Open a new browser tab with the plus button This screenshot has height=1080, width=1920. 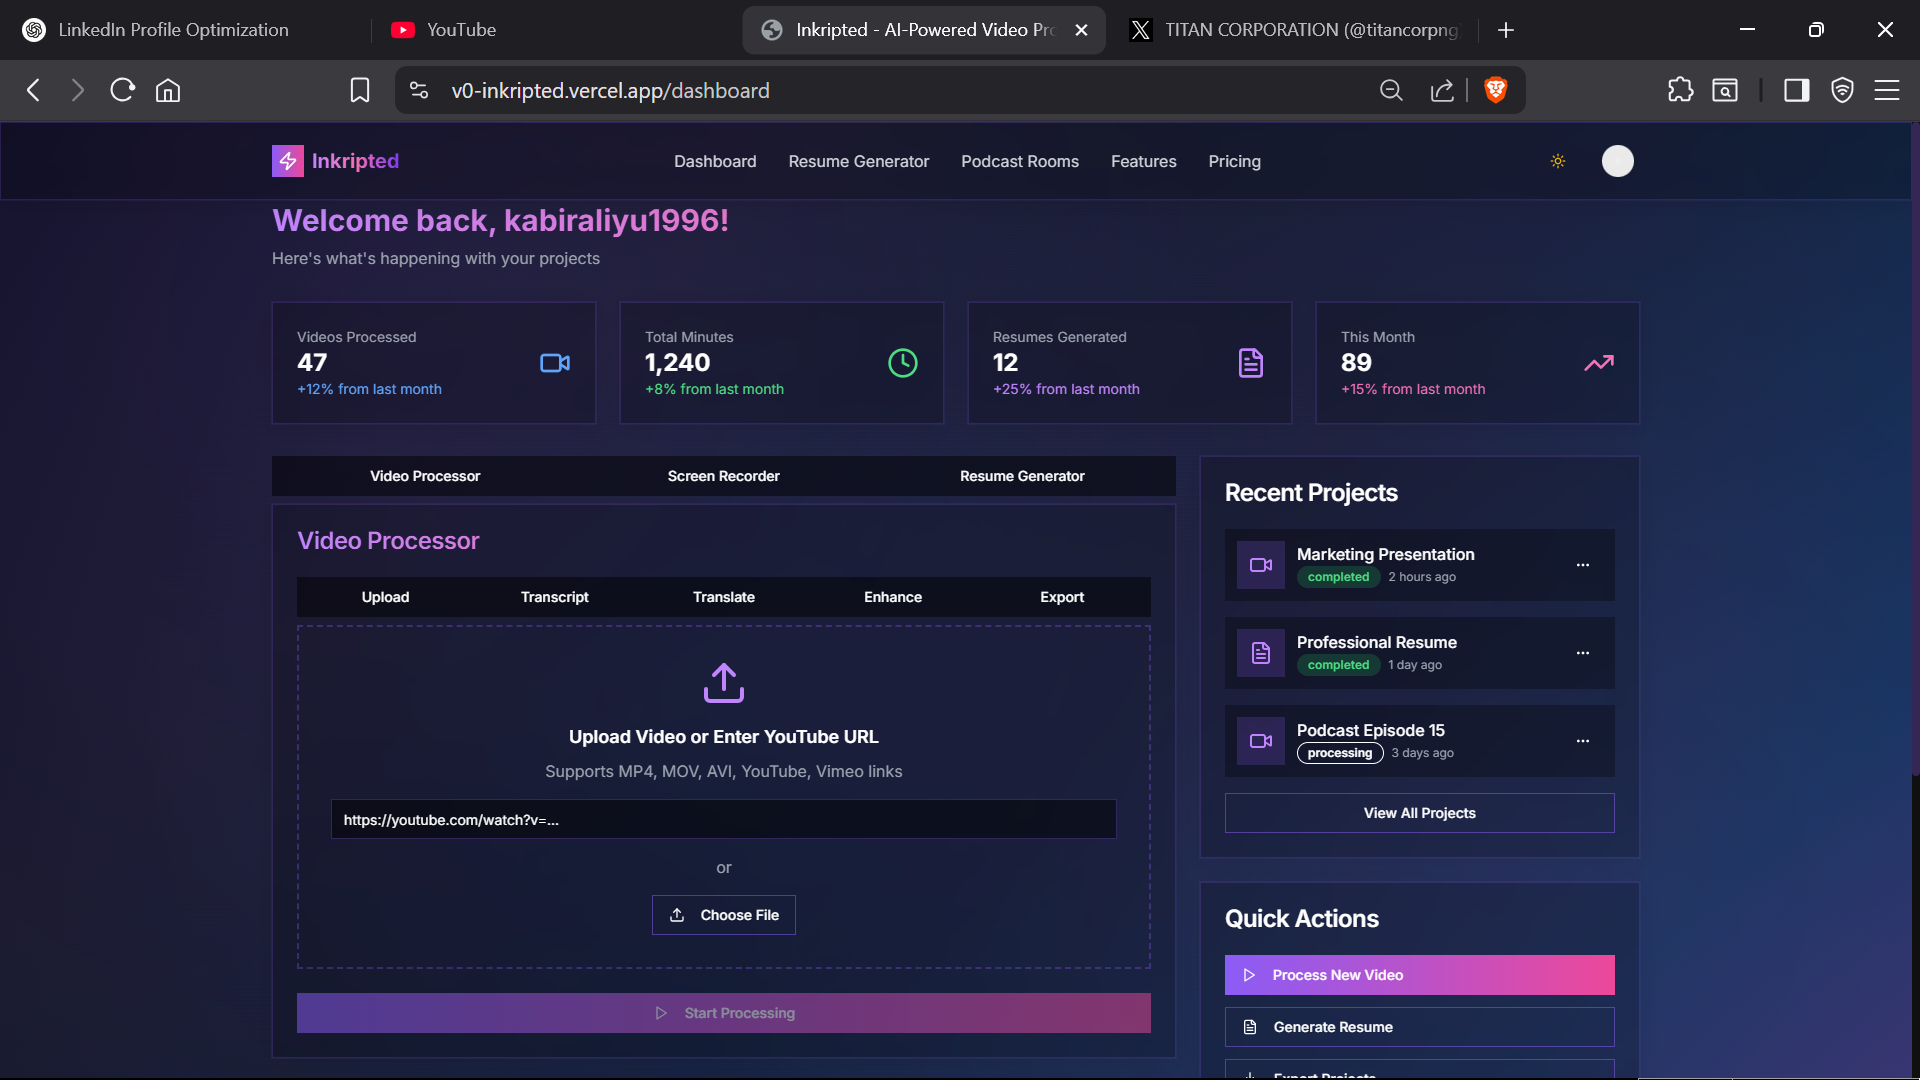(x=1506, y=30)
